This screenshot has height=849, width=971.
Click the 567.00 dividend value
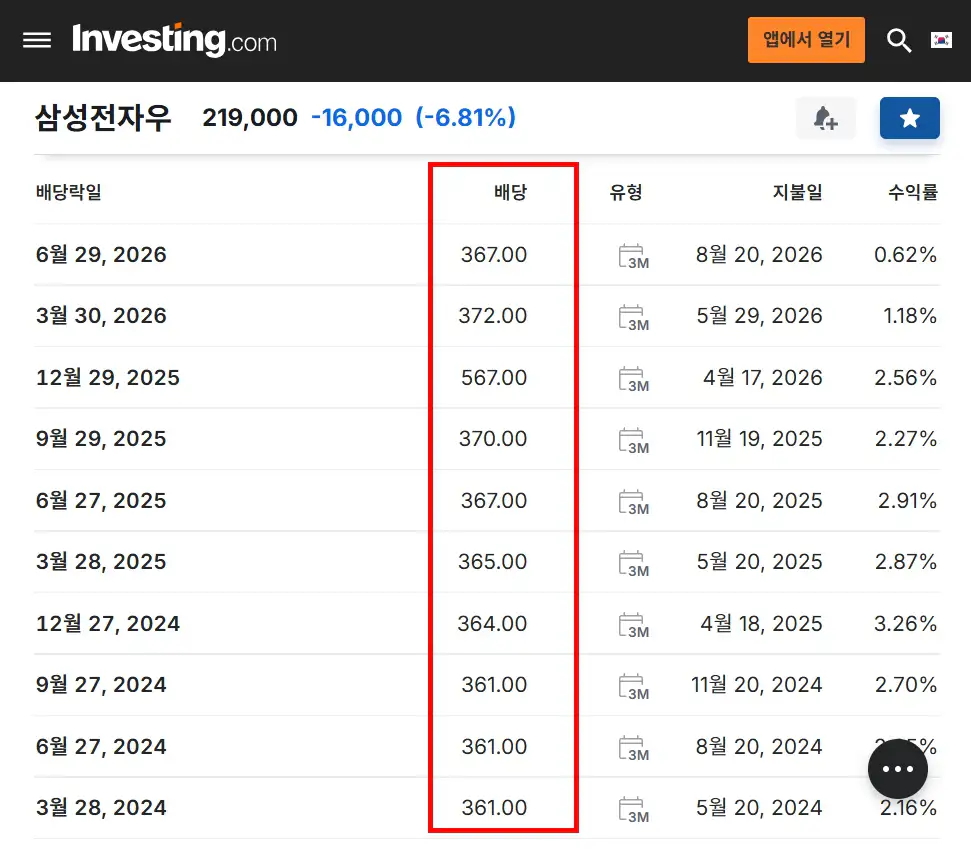point(494,377)
